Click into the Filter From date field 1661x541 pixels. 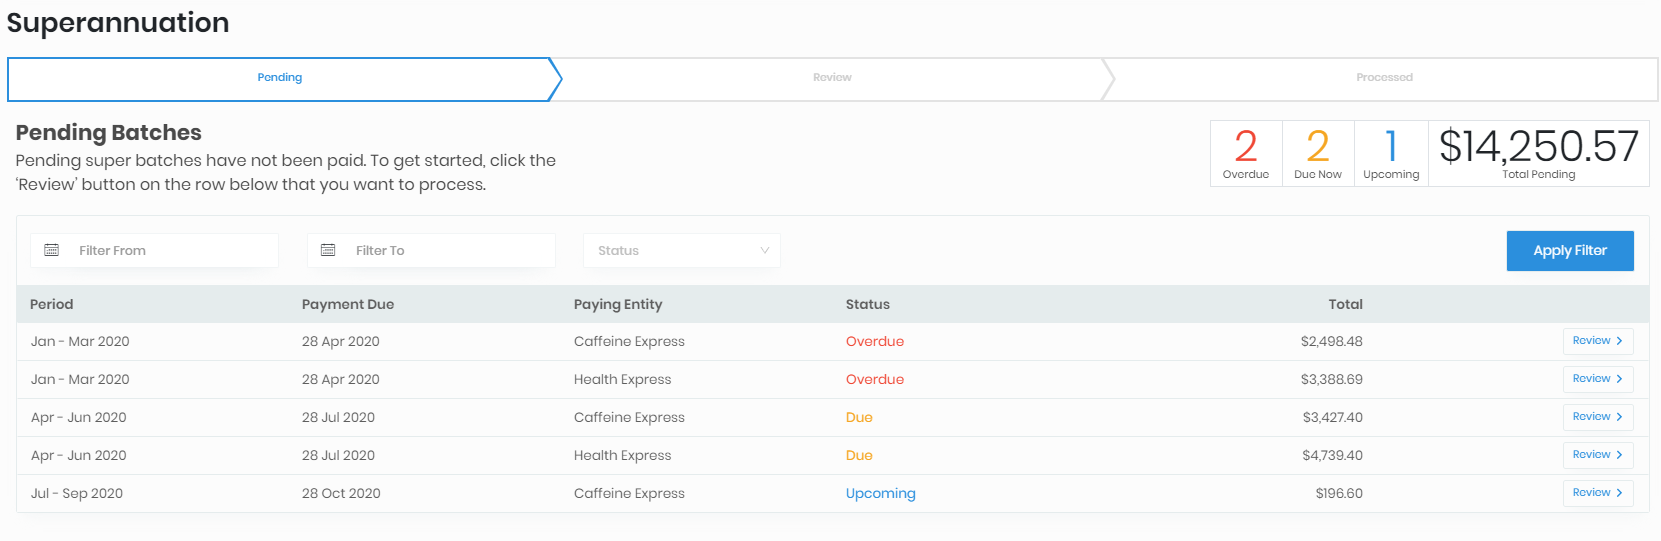point(170,250)
